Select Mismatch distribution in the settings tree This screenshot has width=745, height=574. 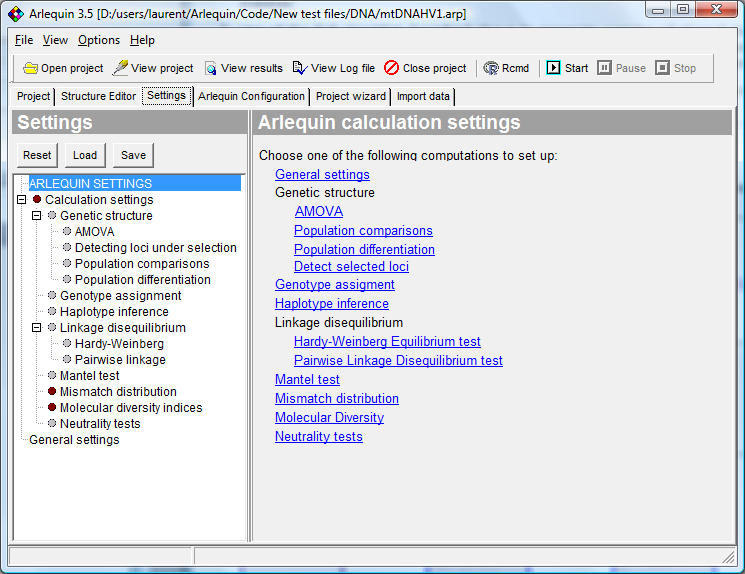tap(118, 392)
